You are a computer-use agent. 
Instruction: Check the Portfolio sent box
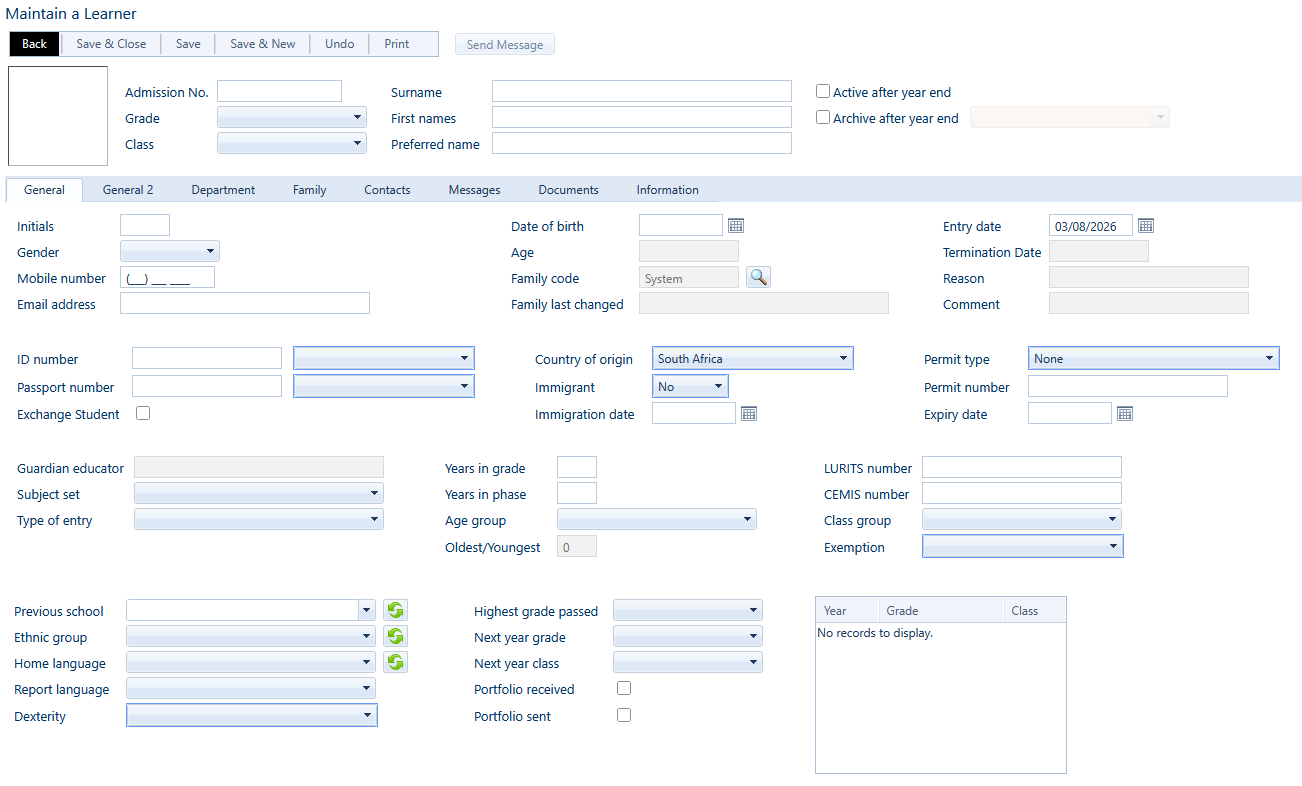[x=624, y=715]
